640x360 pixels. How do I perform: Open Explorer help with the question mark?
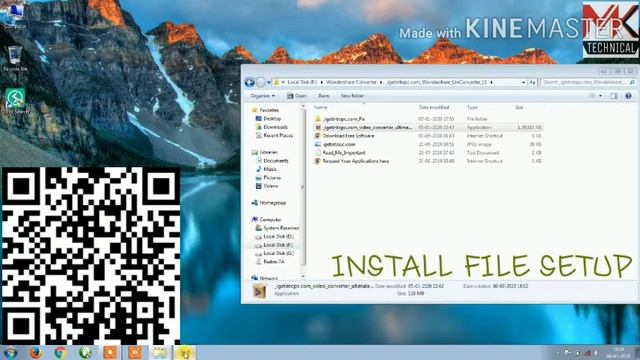(x=628, y=96)
